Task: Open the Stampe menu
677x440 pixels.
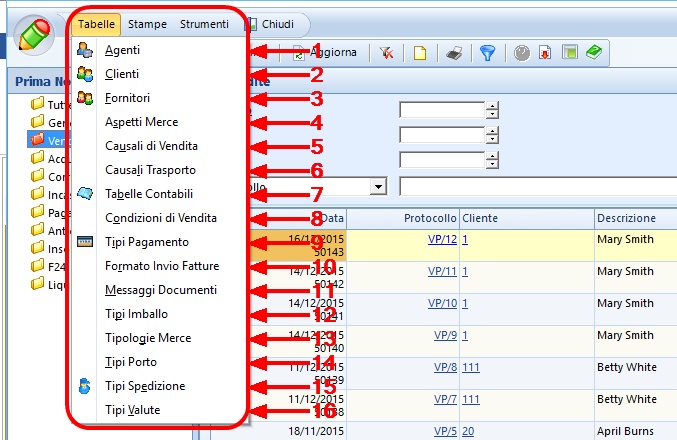Action: (x=148, y=24)
